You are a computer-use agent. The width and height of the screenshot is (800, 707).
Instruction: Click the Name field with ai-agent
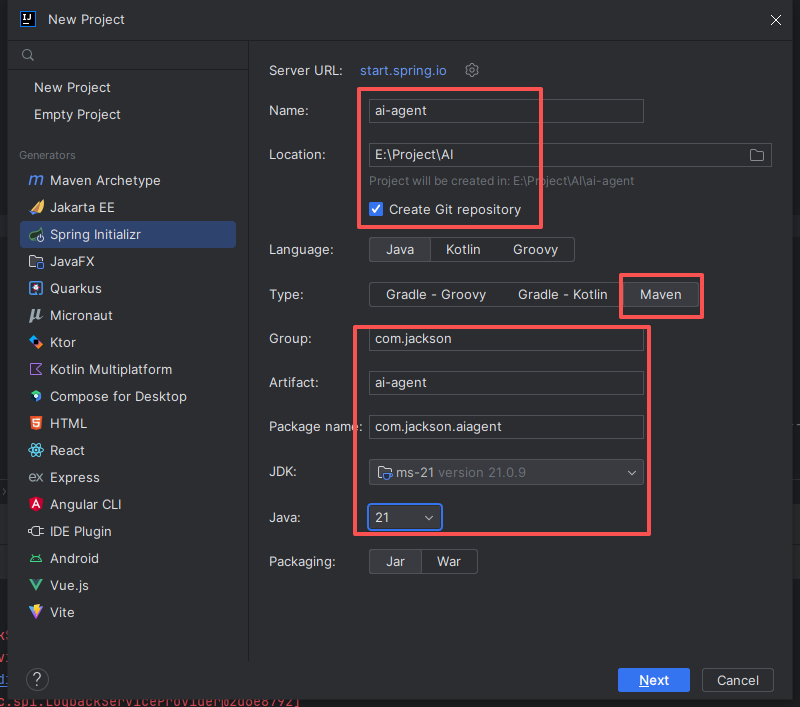click(506, 111)
